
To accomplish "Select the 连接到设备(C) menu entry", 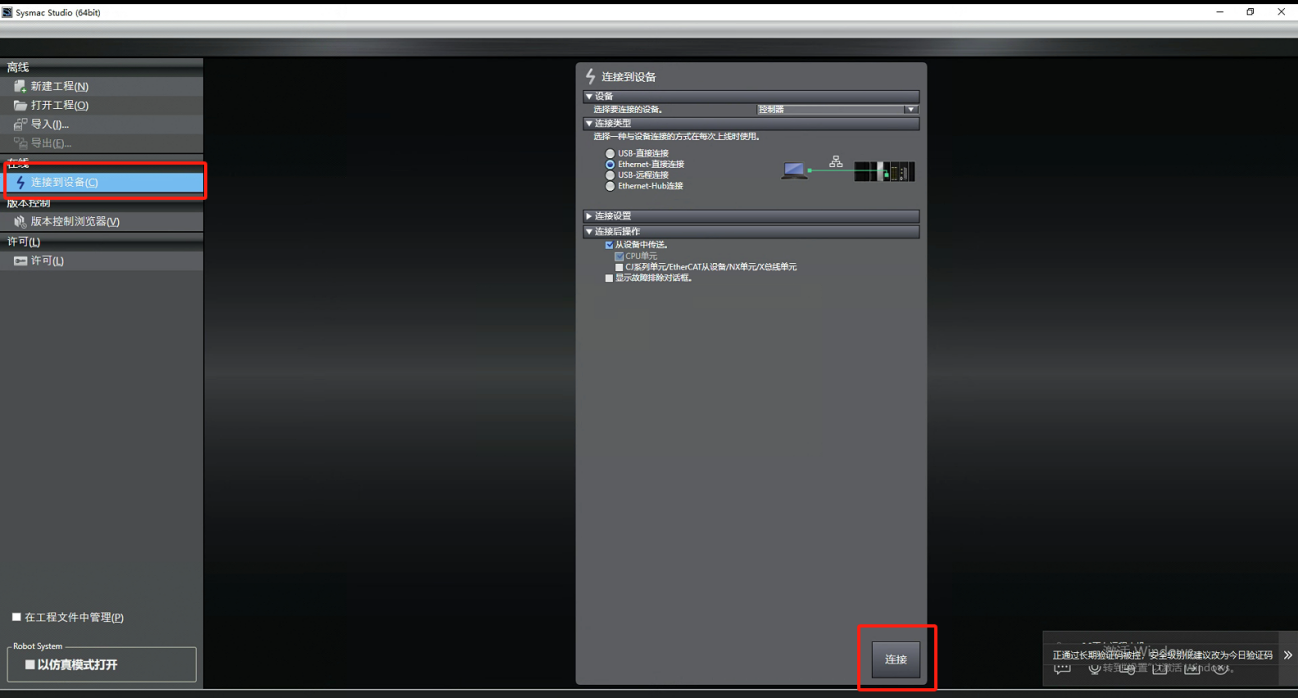I will click(x=64, y=182).
